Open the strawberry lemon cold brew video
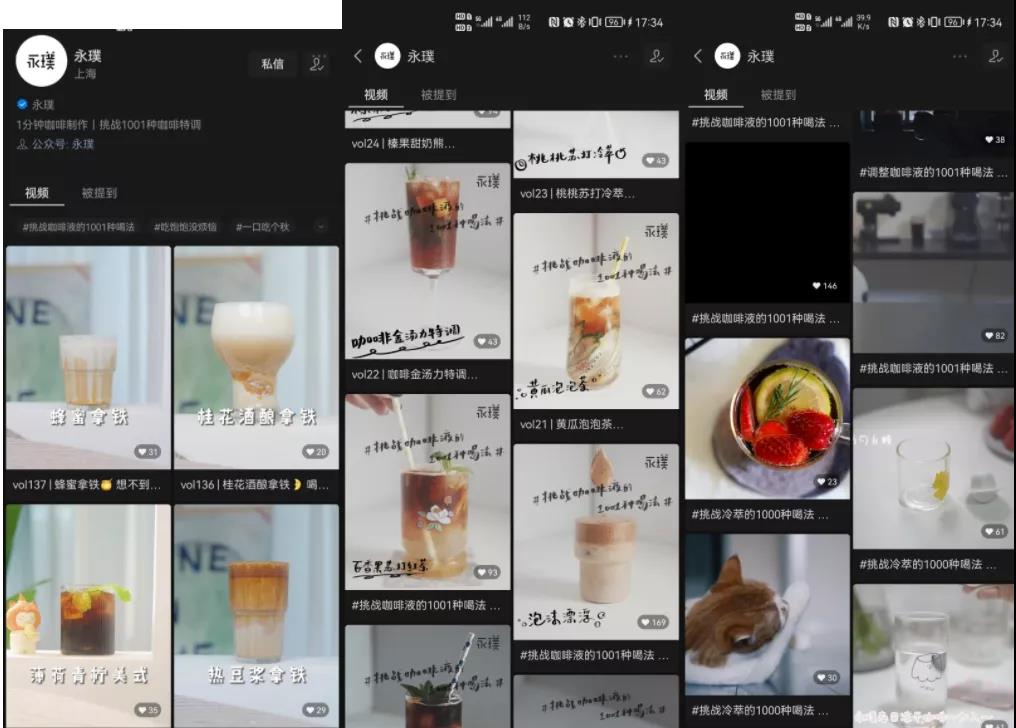Image resolution: width=1016 pixels, height=728 pixels. (x=767, y=417)
